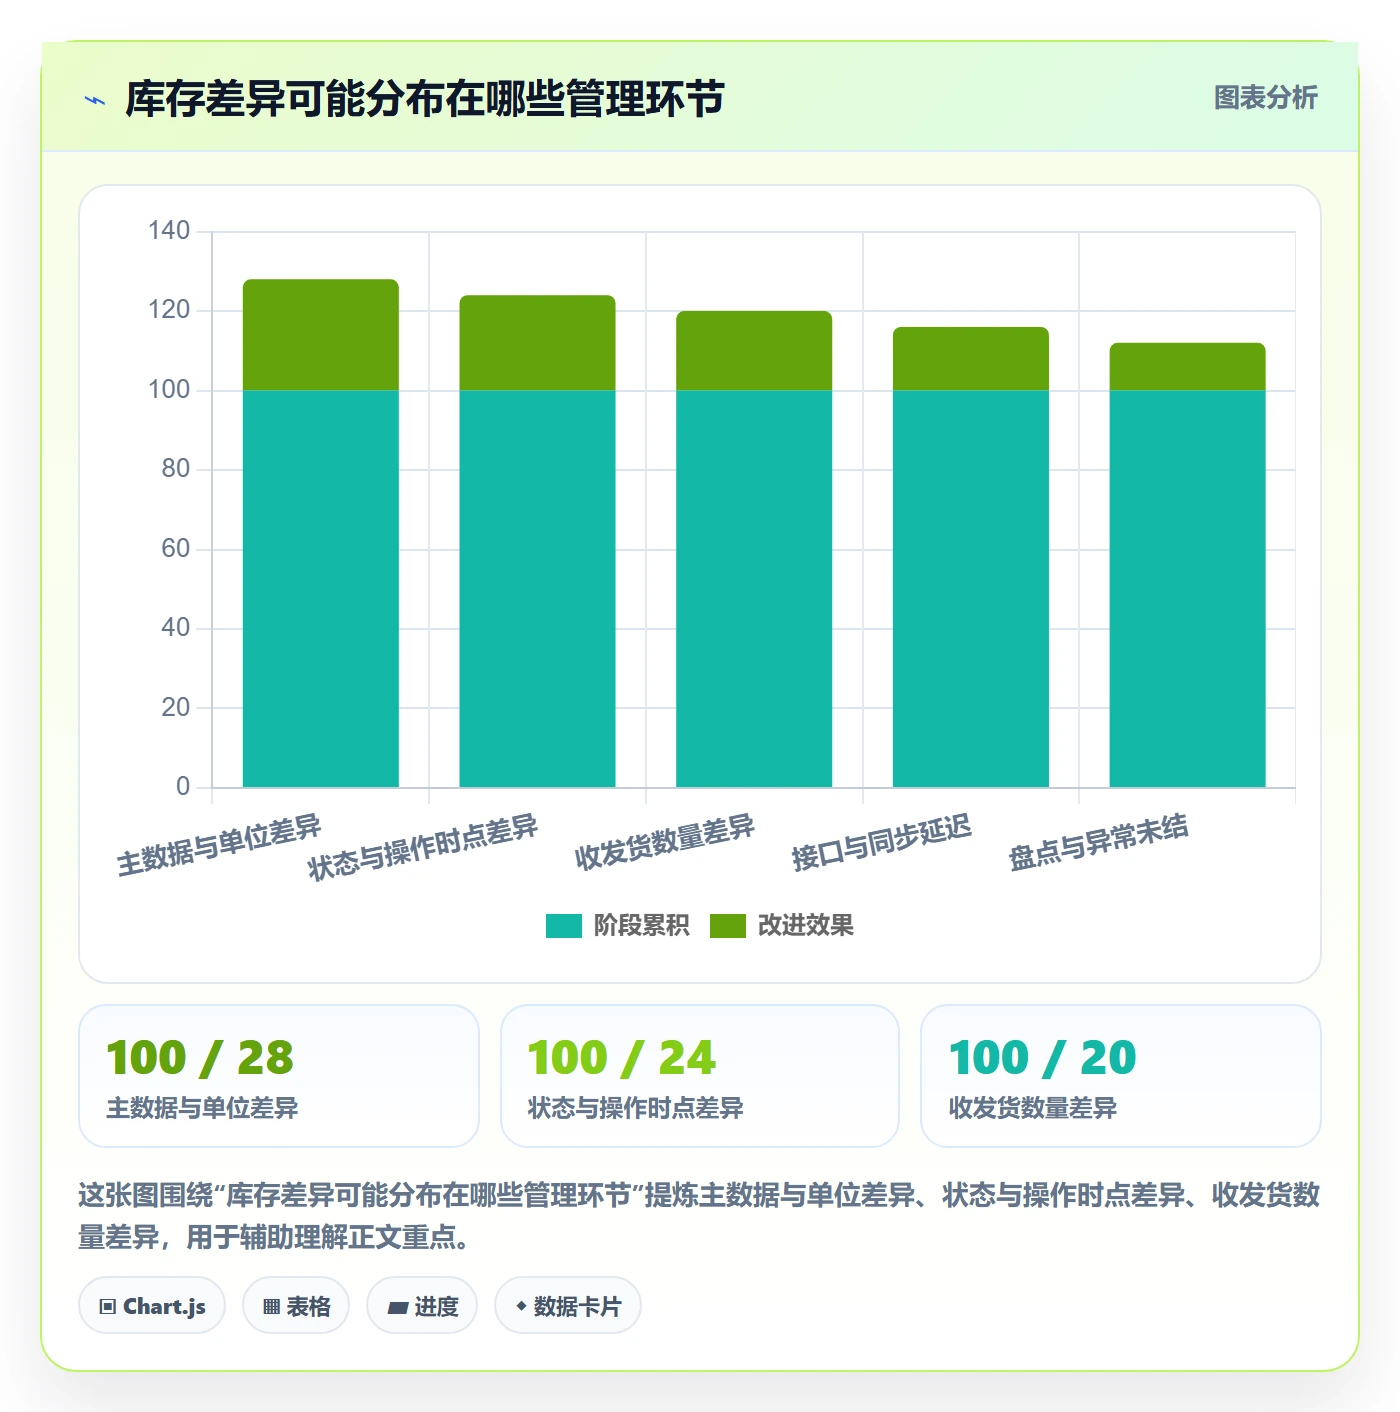Click the y-axis value 140
The image size is (1400, 1412).
[169, 231]
